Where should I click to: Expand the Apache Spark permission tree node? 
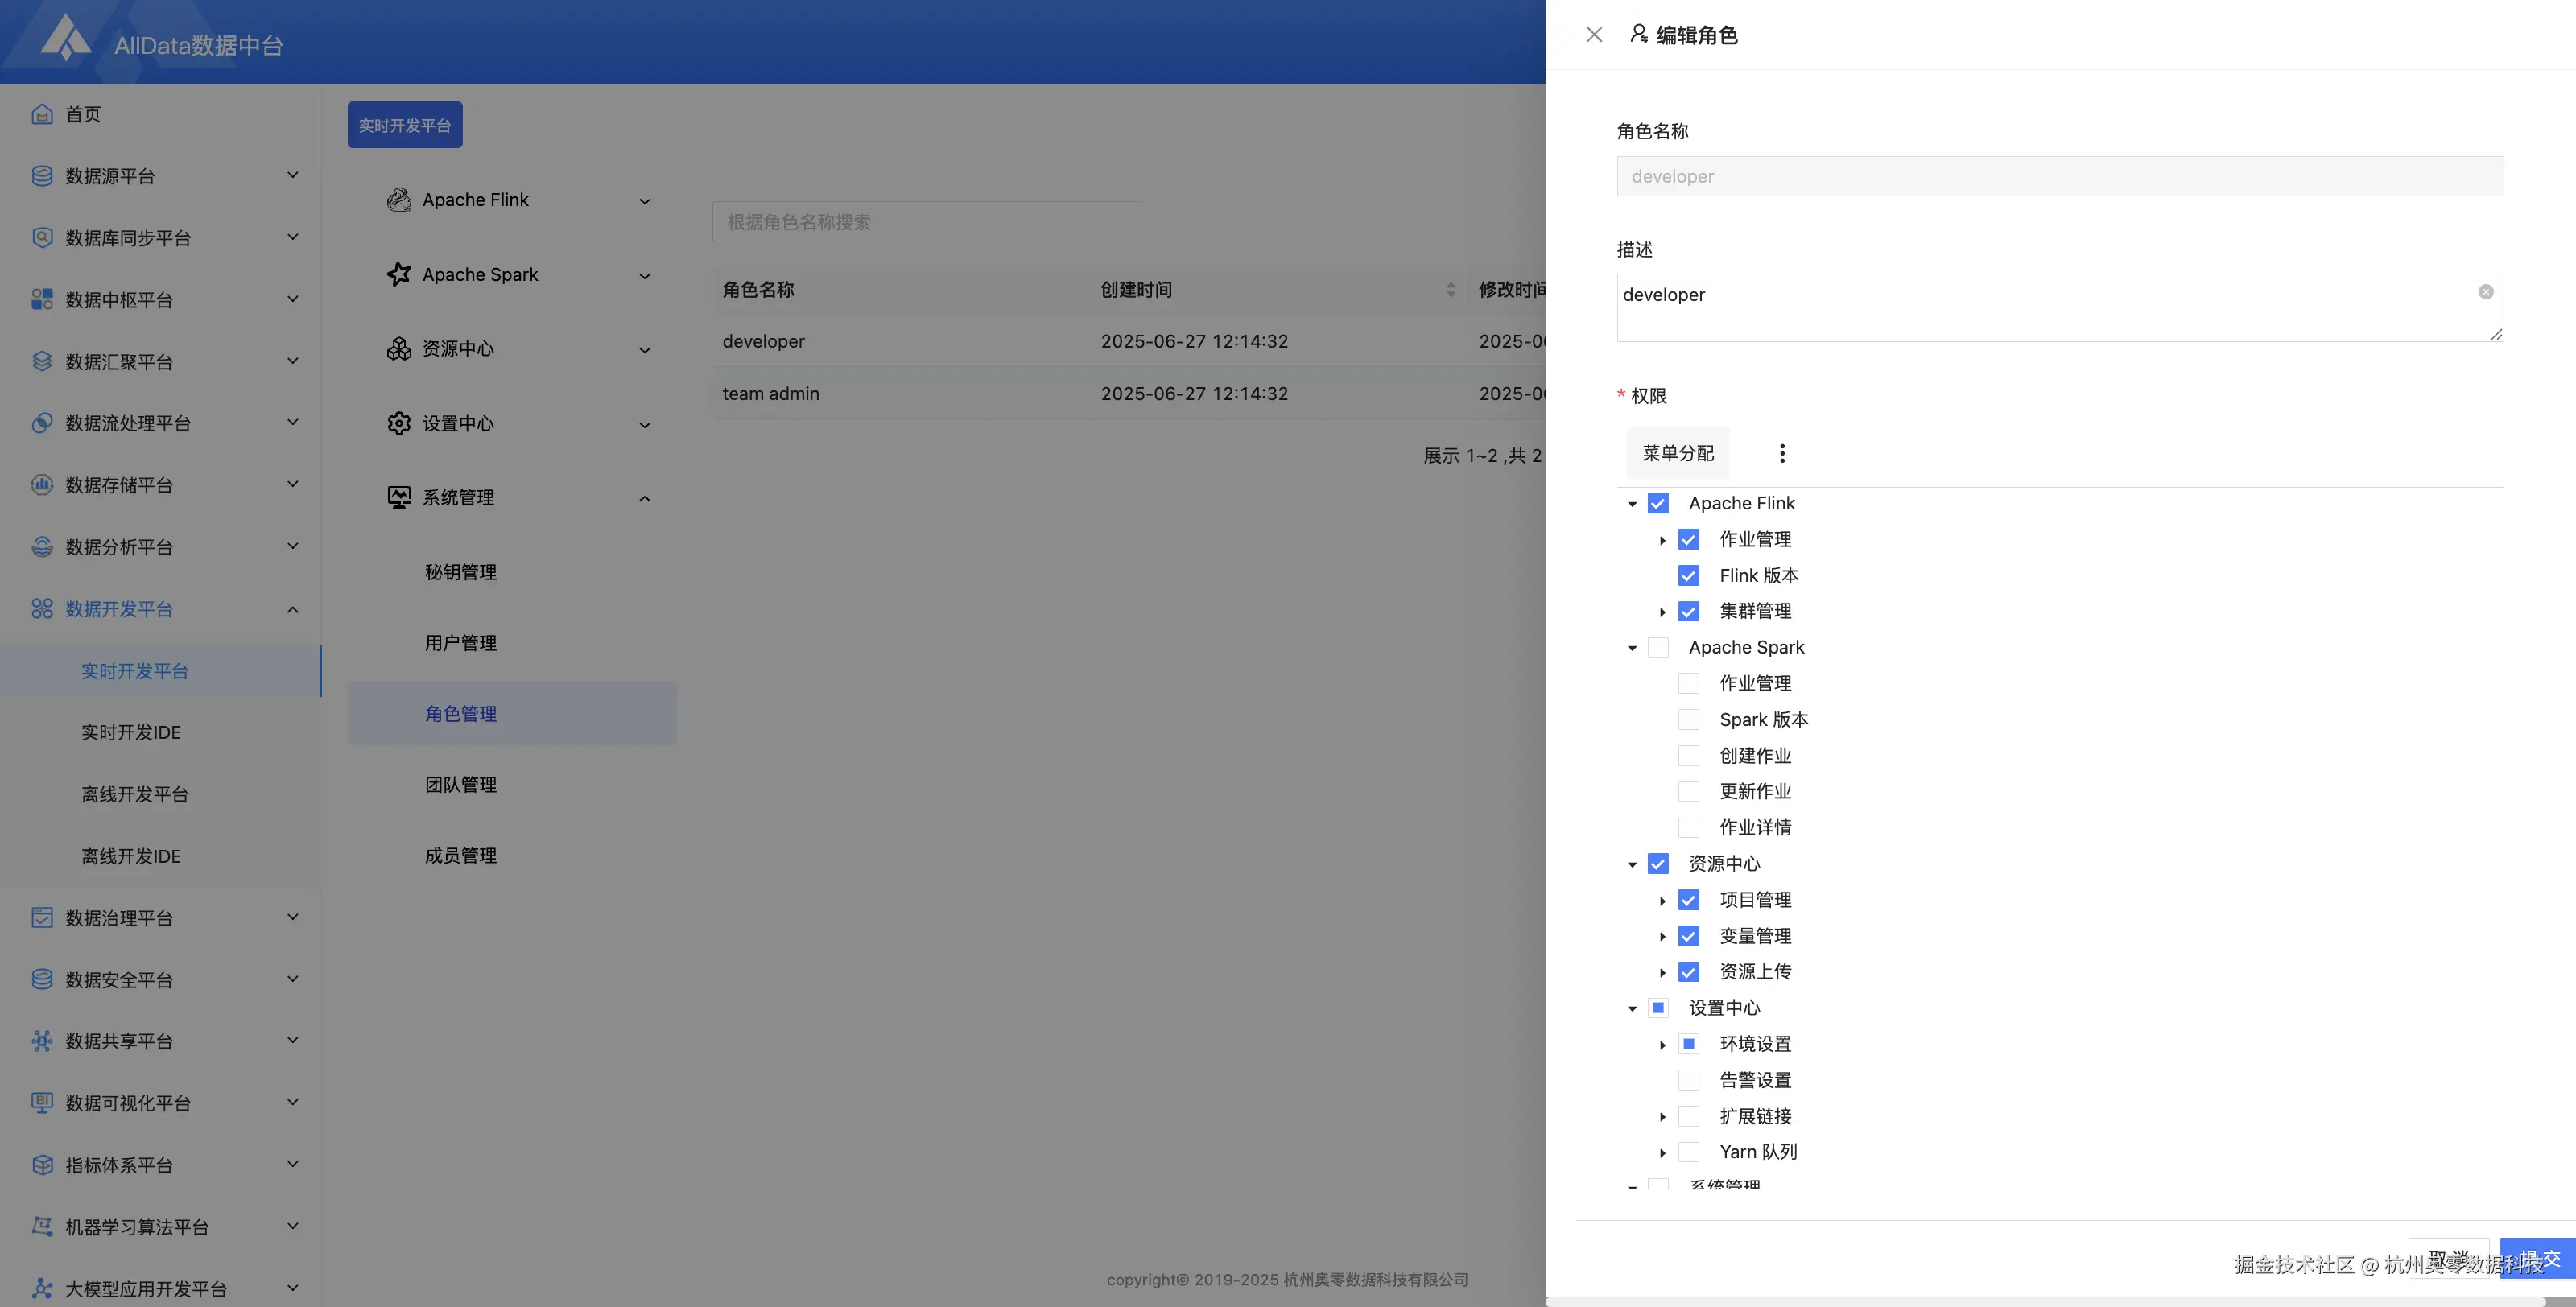click(x=1632, y=647)
